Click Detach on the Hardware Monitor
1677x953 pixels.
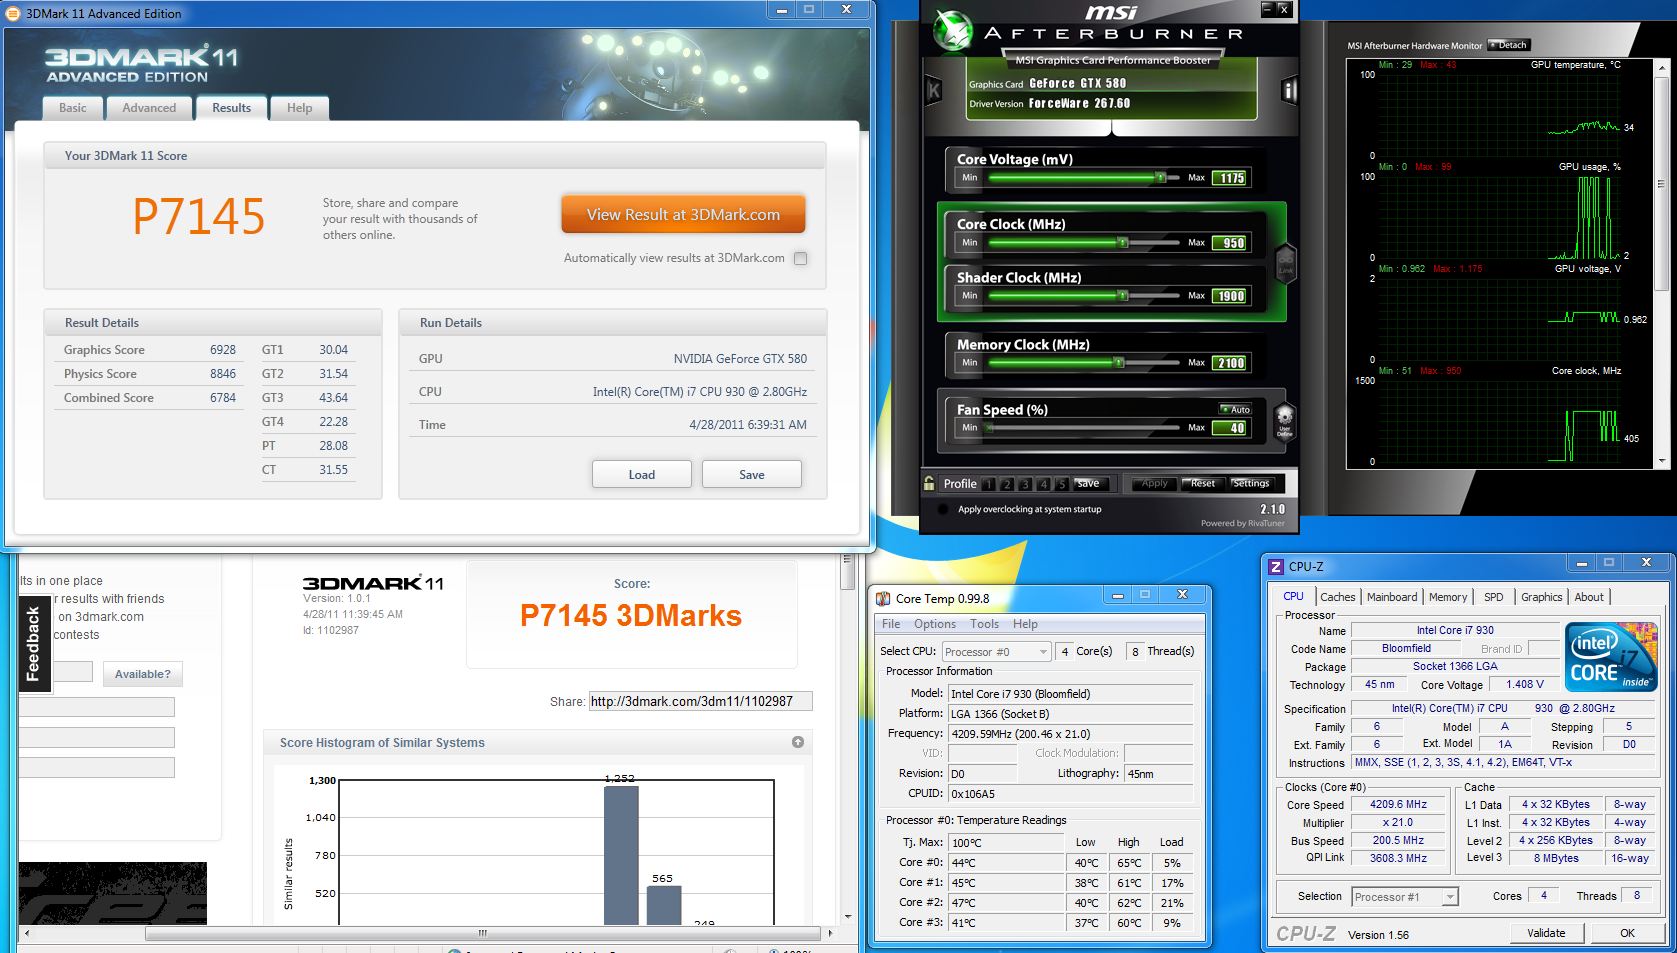click(1509, 45)
